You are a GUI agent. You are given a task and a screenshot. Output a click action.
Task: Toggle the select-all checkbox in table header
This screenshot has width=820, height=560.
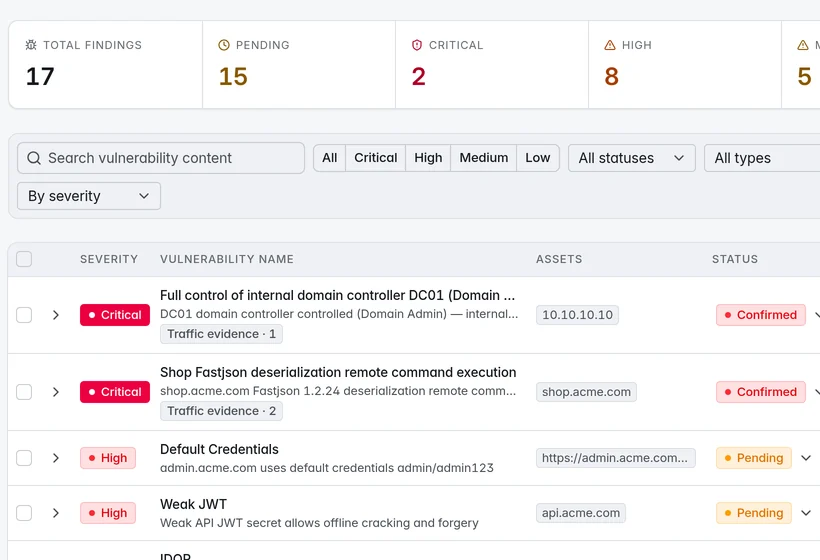tap(24, 259)
